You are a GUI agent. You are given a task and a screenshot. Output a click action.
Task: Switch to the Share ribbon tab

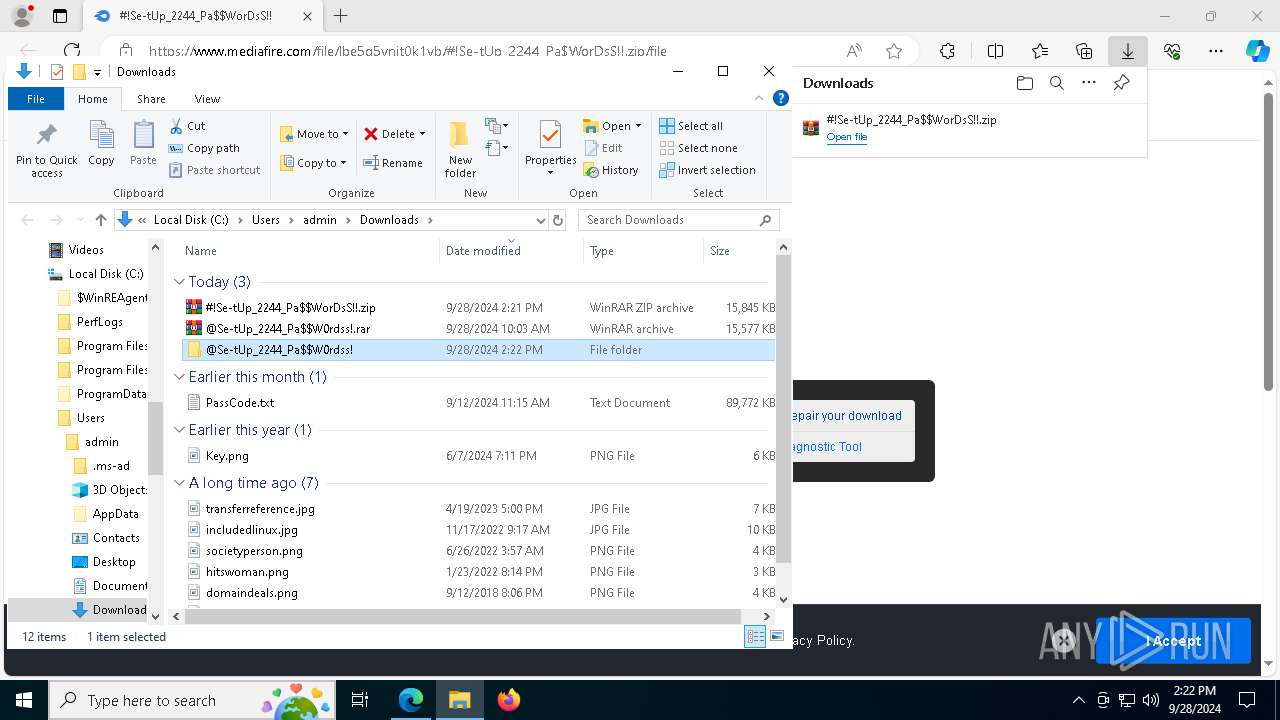151,99
